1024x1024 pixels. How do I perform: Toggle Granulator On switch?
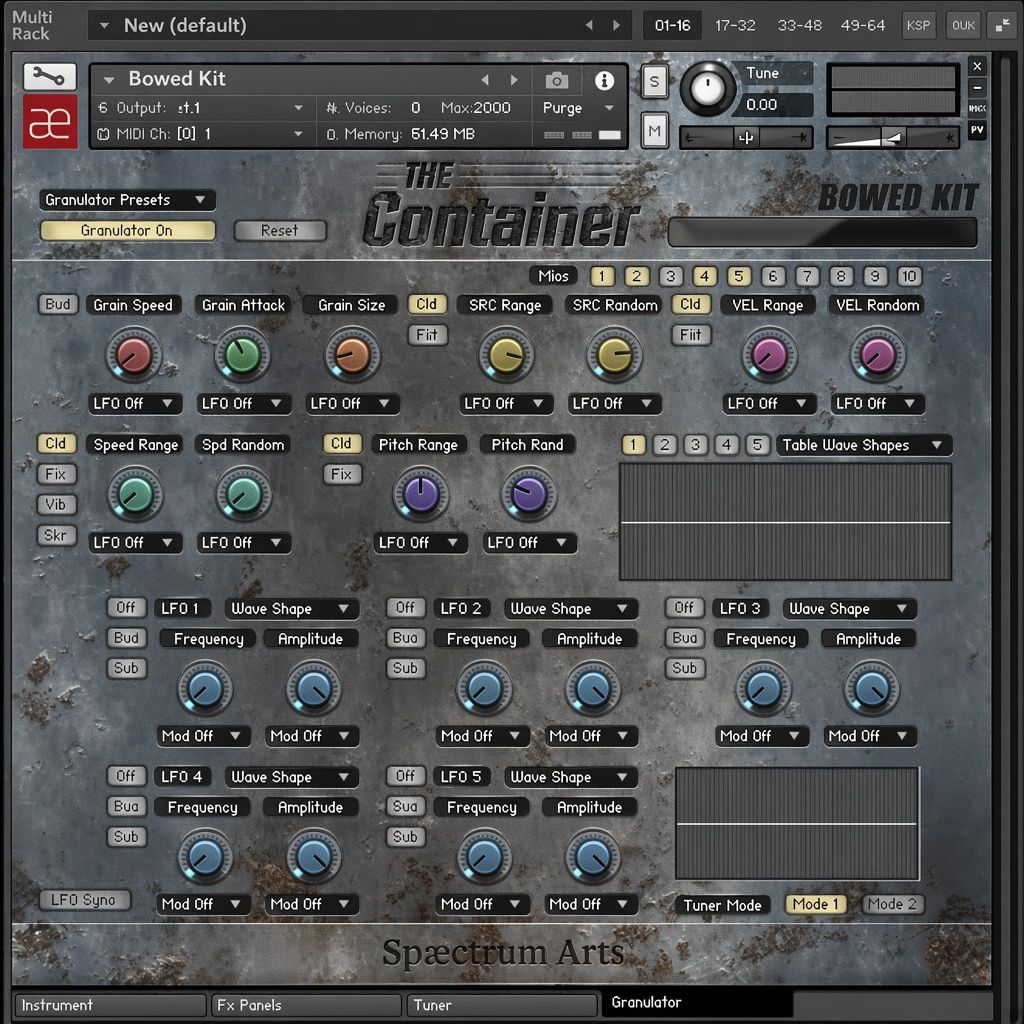click(x=127, y=231)
